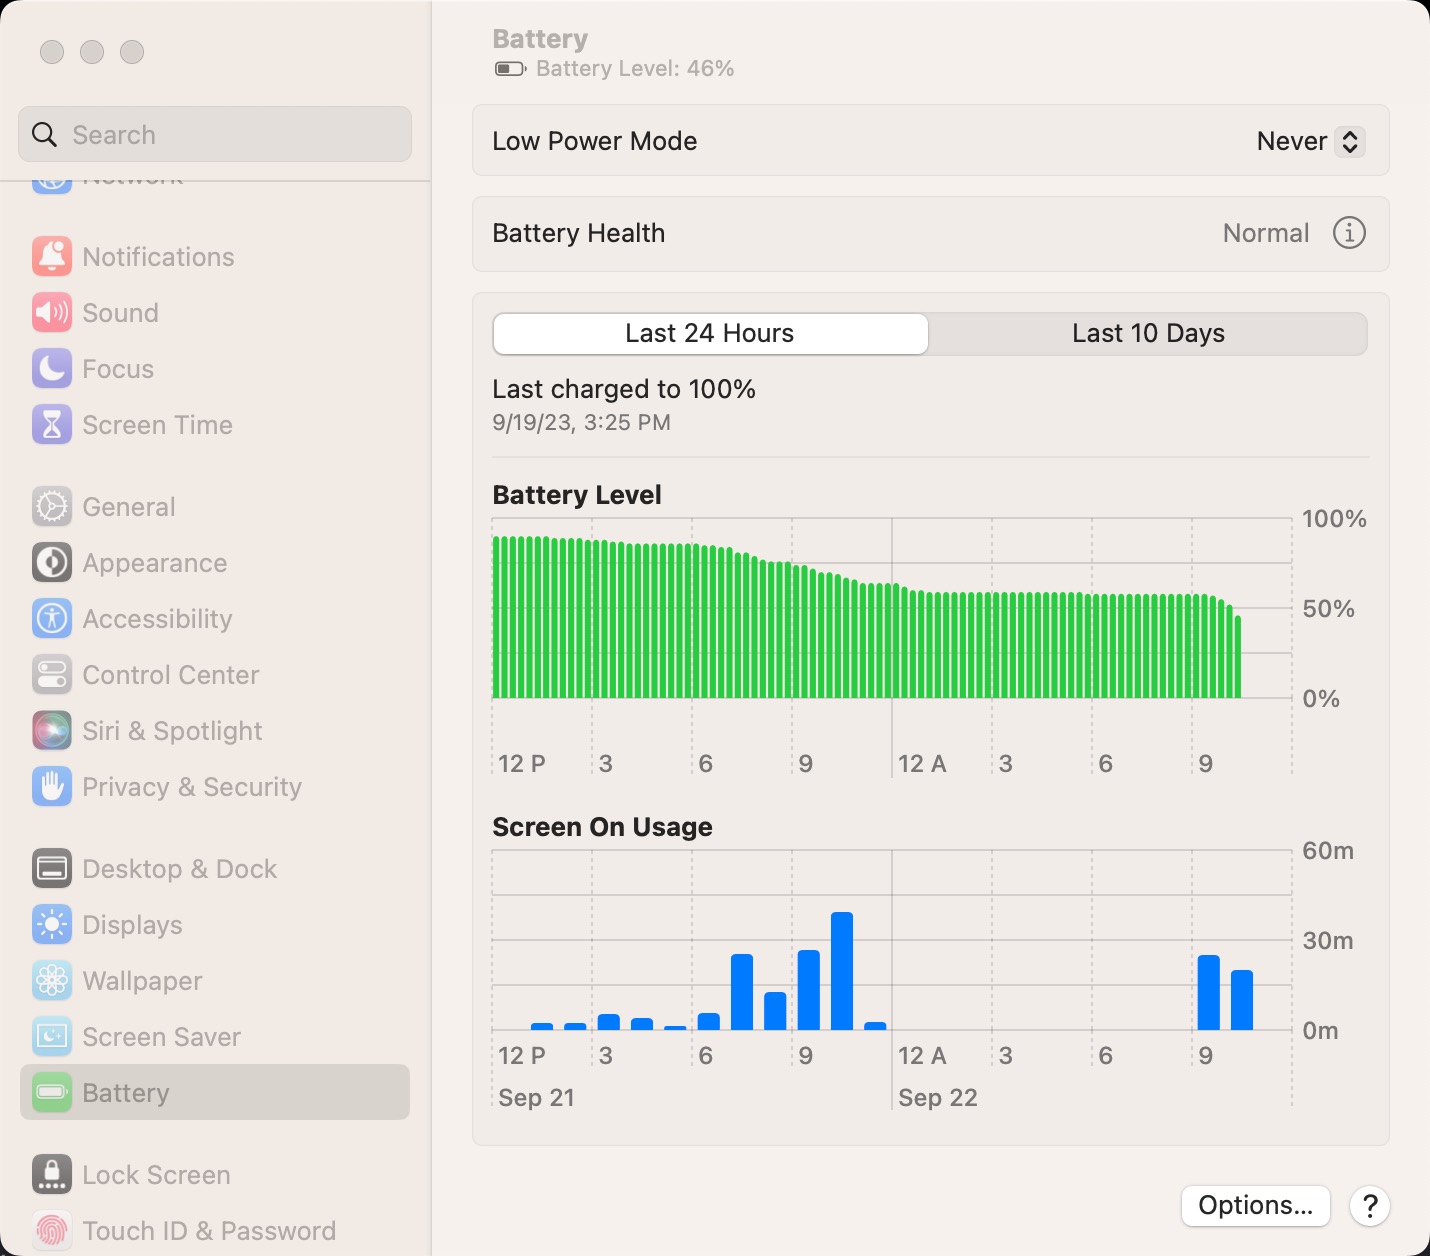Select the Sound label in sidebar
This screenshot has width=1430, height=1256.
(121, 313)
